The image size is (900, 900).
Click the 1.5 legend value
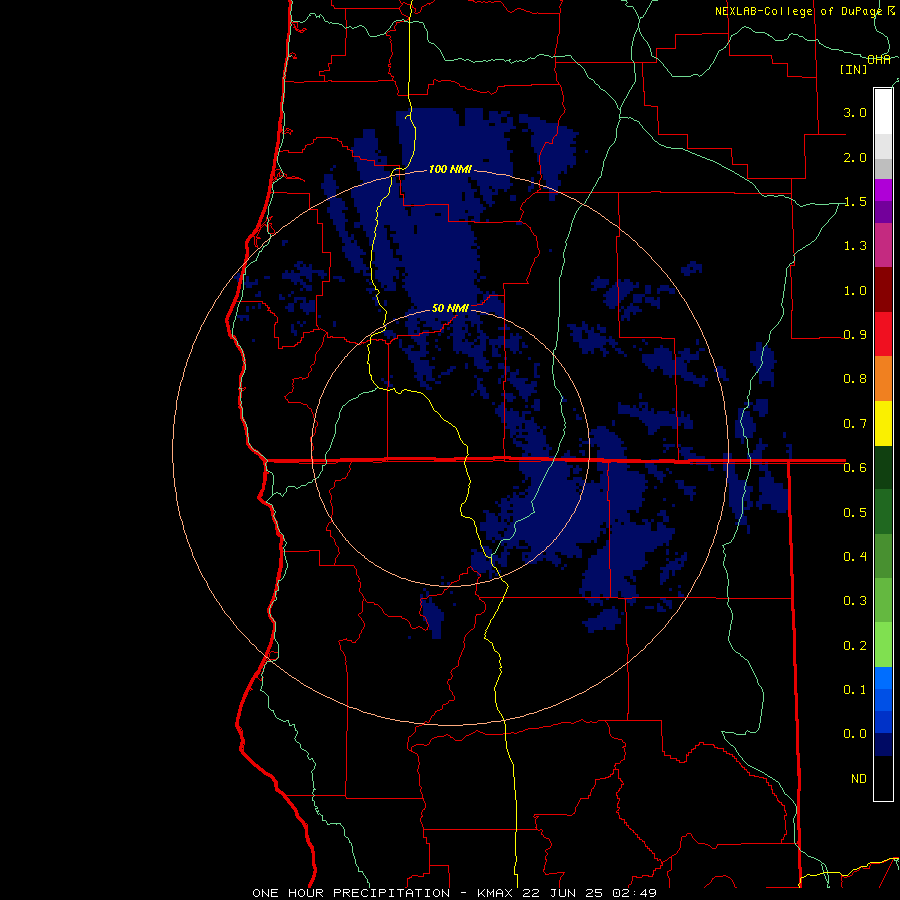(855, 201)
